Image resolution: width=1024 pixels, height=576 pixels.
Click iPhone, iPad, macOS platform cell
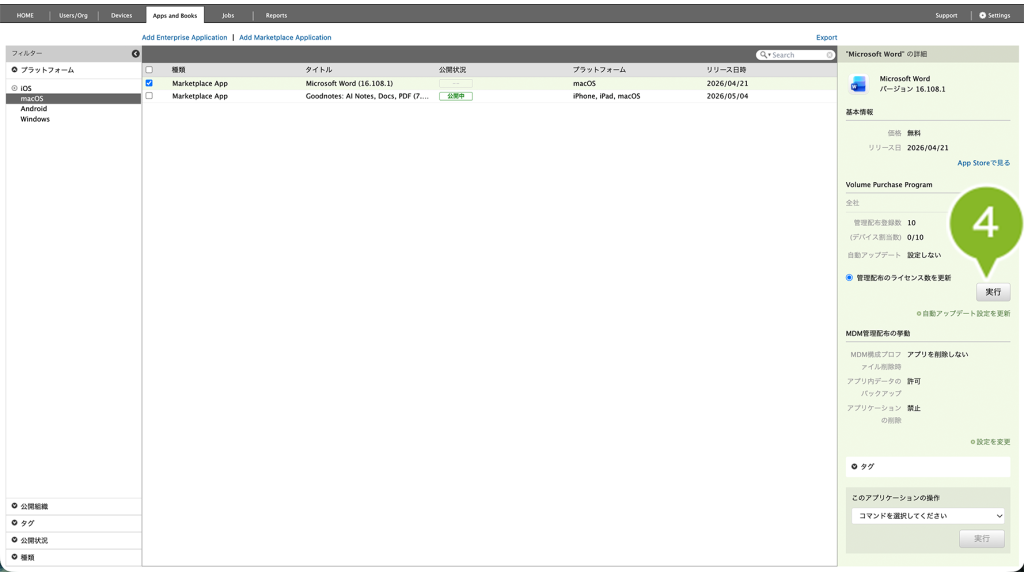click(x=607, y=96)
